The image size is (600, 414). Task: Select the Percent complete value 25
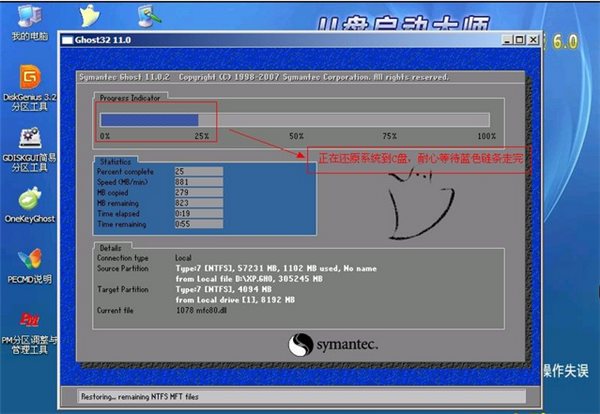point(199,171)
